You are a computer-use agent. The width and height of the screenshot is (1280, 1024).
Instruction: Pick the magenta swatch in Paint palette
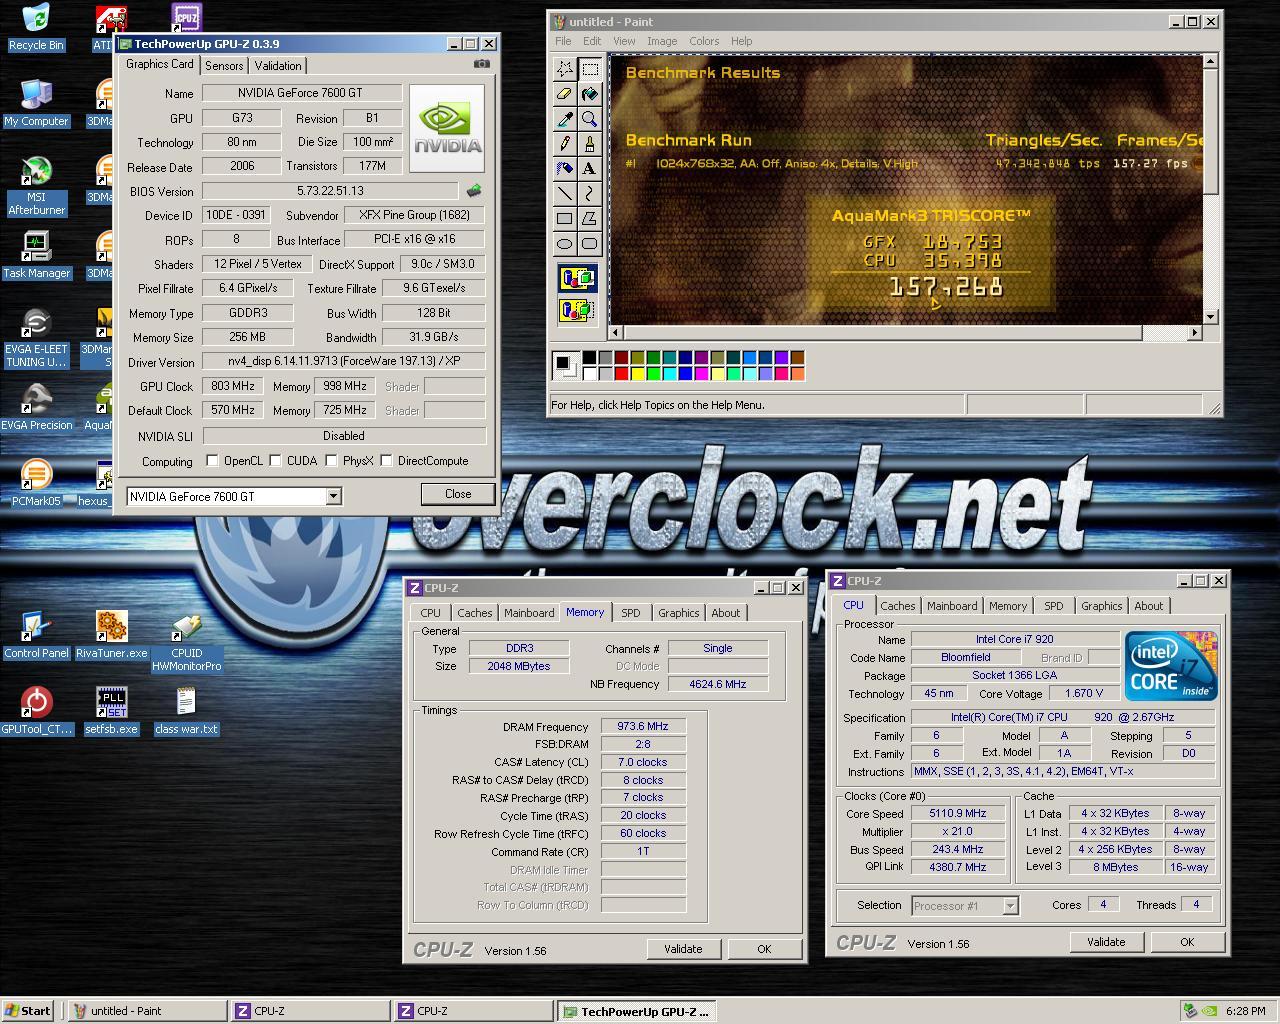tap(701, 374)
